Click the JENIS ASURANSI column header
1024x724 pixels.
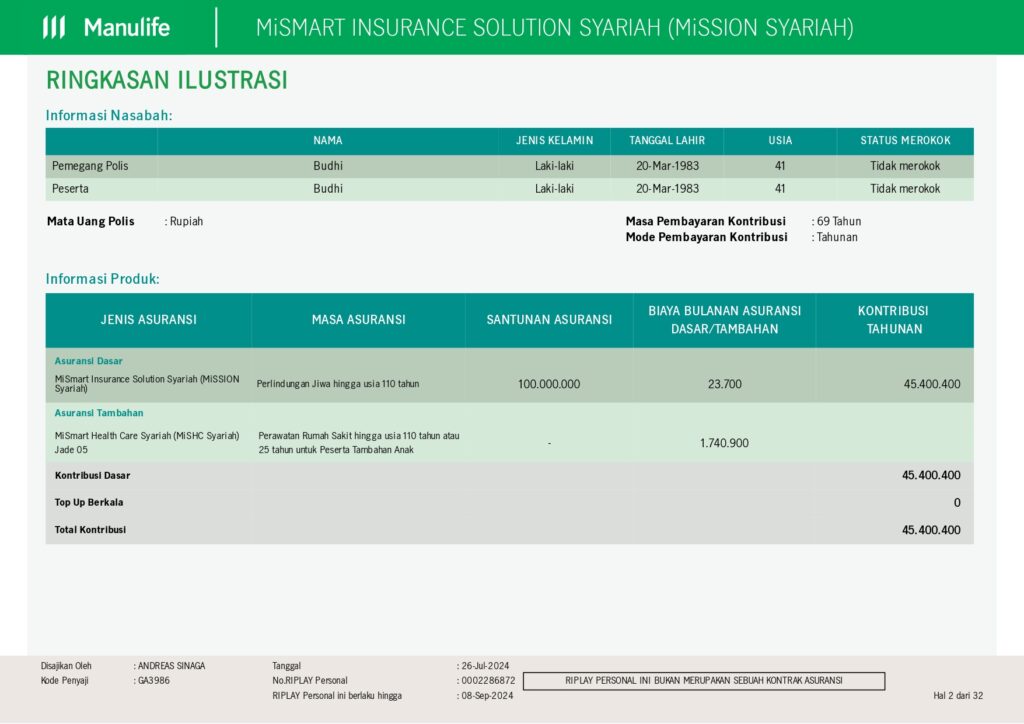pyautogui.click(x=148, y=320)
